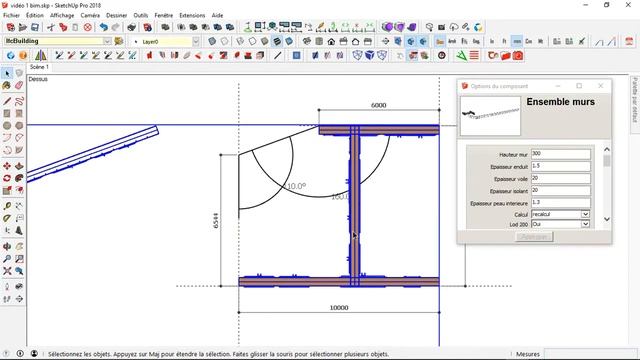Click the Open file folder icon
This screenshot has height=360, width=640.
pos(23,27)
